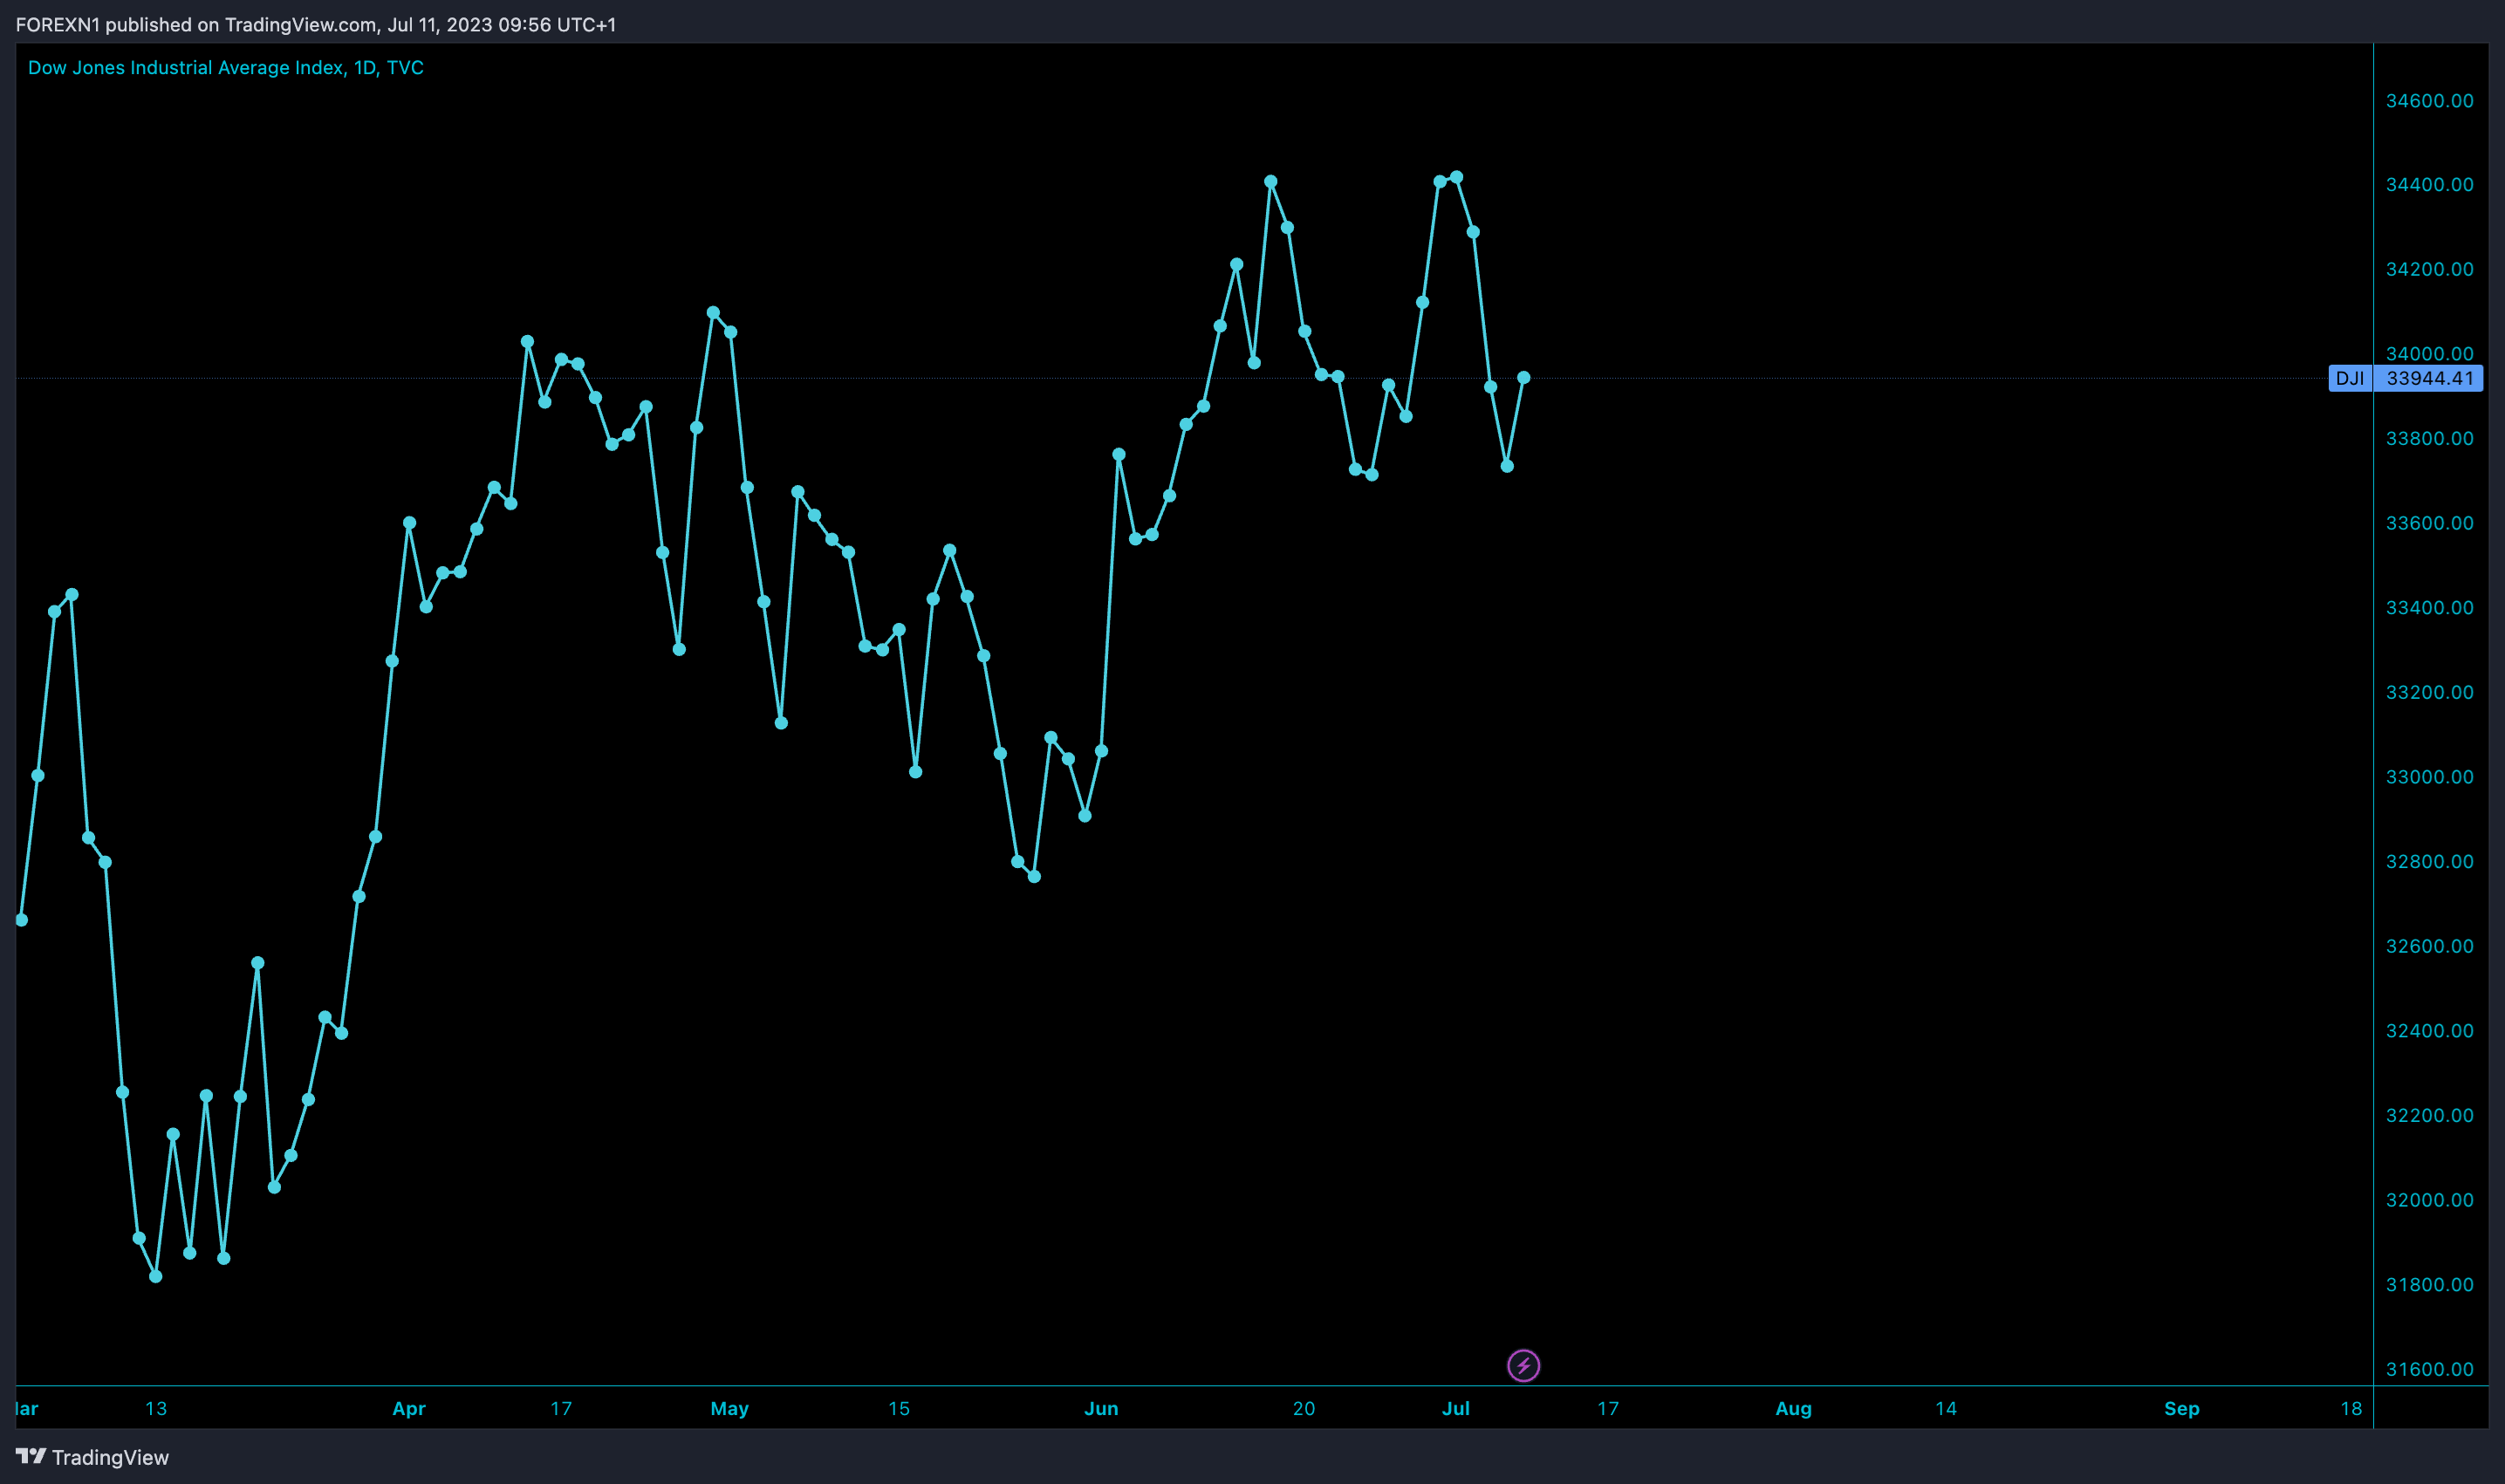
Task: Click the 31800.00 price axis label
Action: coord(2429,1284)
